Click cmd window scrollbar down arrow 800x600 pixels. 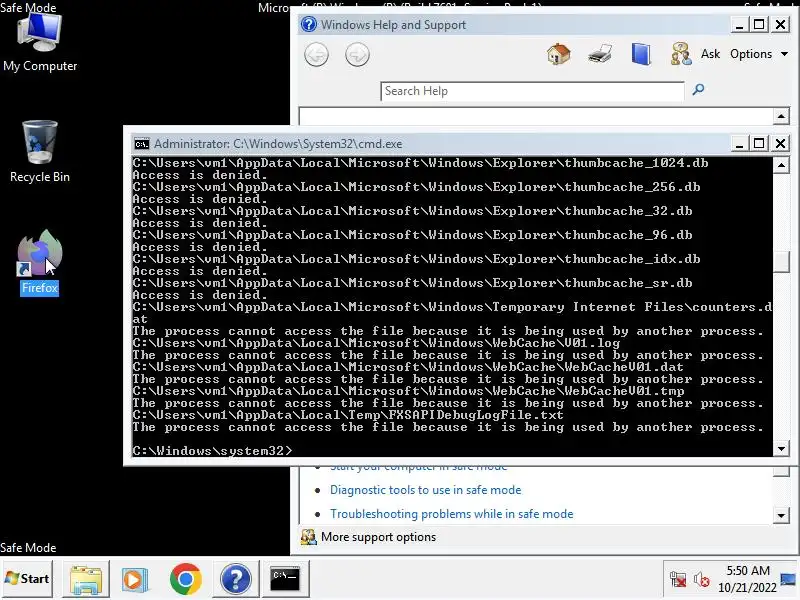781,449
